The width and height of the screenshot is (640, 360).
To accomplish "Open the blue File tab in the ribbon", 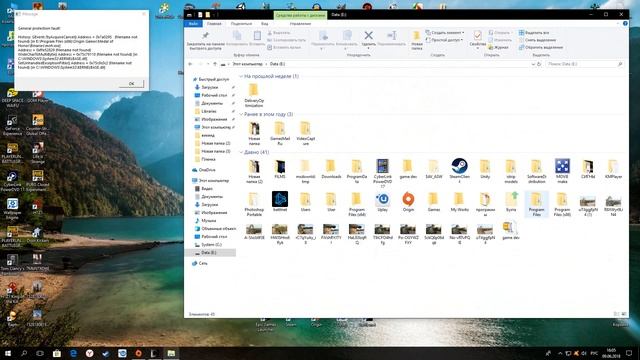I will [193, 24].
